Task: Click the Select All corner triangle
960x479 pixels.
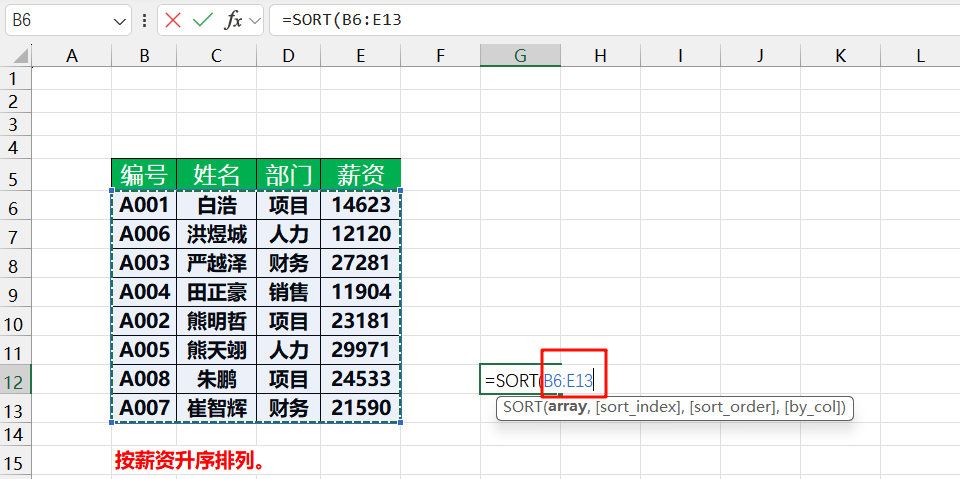Action: click(20, 56)
